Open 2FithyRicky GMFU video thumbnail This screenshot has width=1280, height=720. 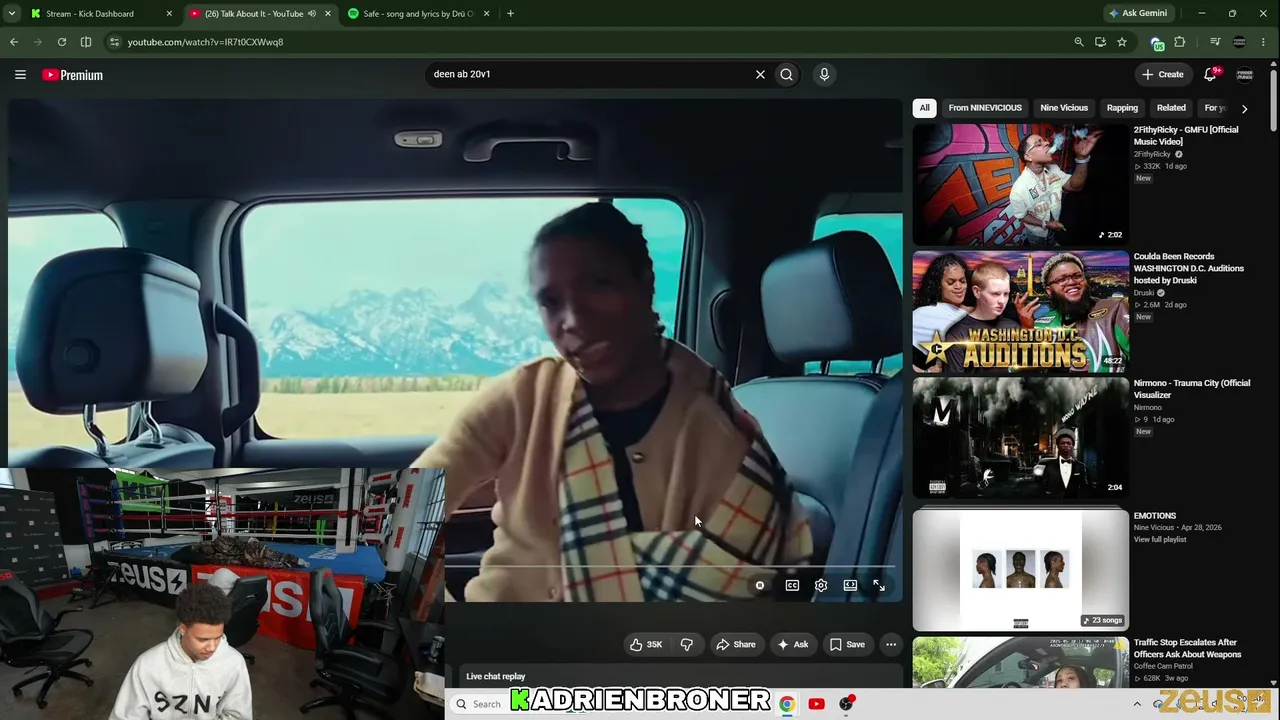click(x=1020, y=185)
